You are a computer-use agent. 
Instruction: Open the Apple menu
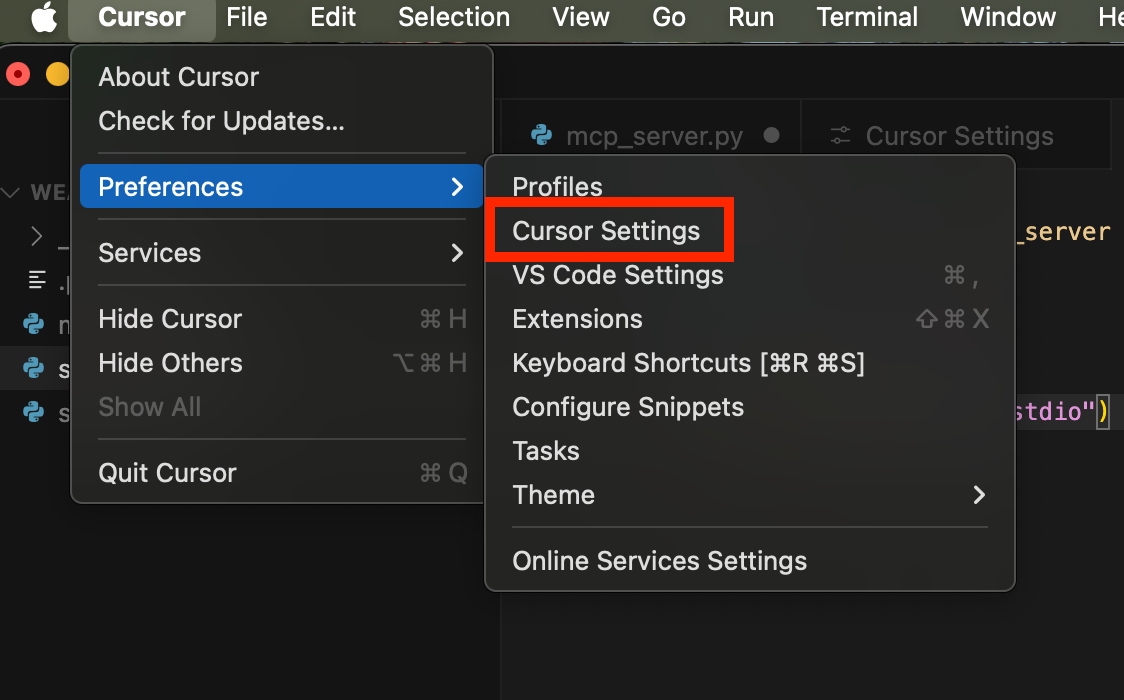coord(44,17)
